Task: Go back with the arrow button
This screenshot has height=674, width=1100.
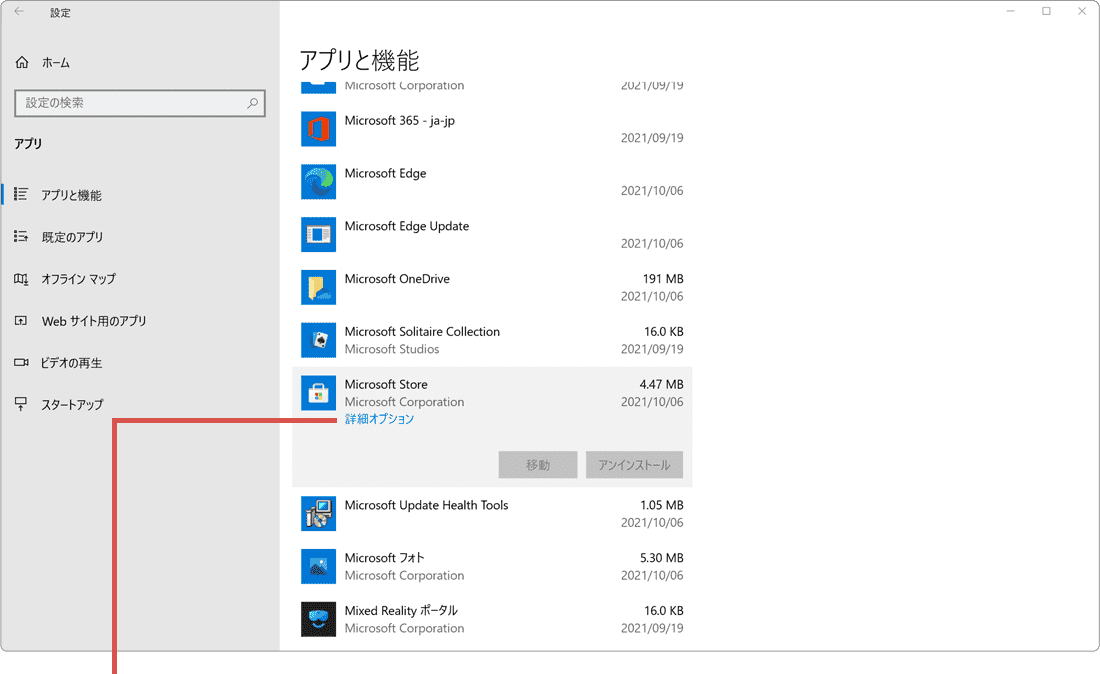Action: pyautogui.click(x=19, y=12)
